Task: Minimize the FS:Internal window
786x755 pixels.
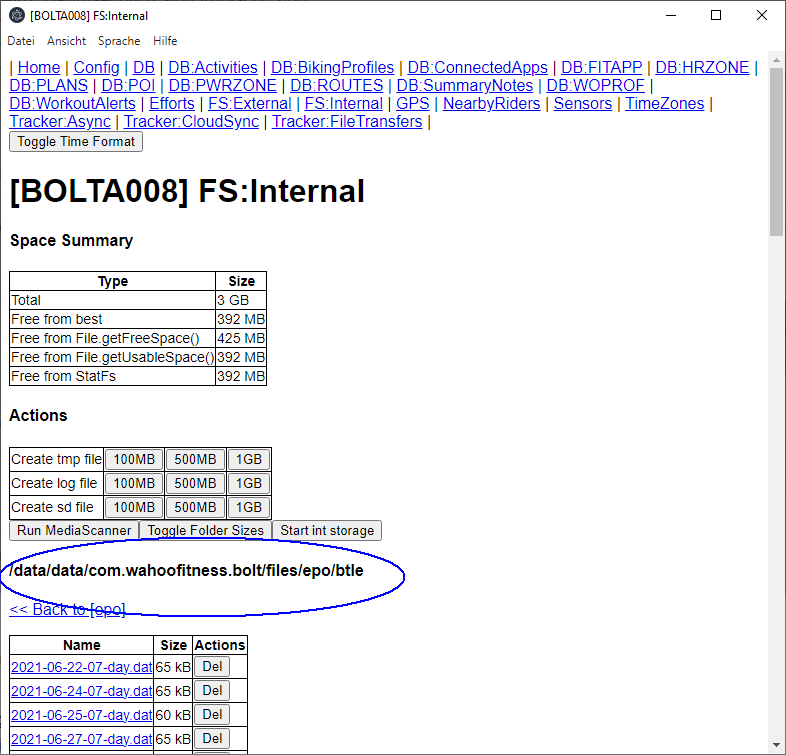Action: [x=671, y=16]
